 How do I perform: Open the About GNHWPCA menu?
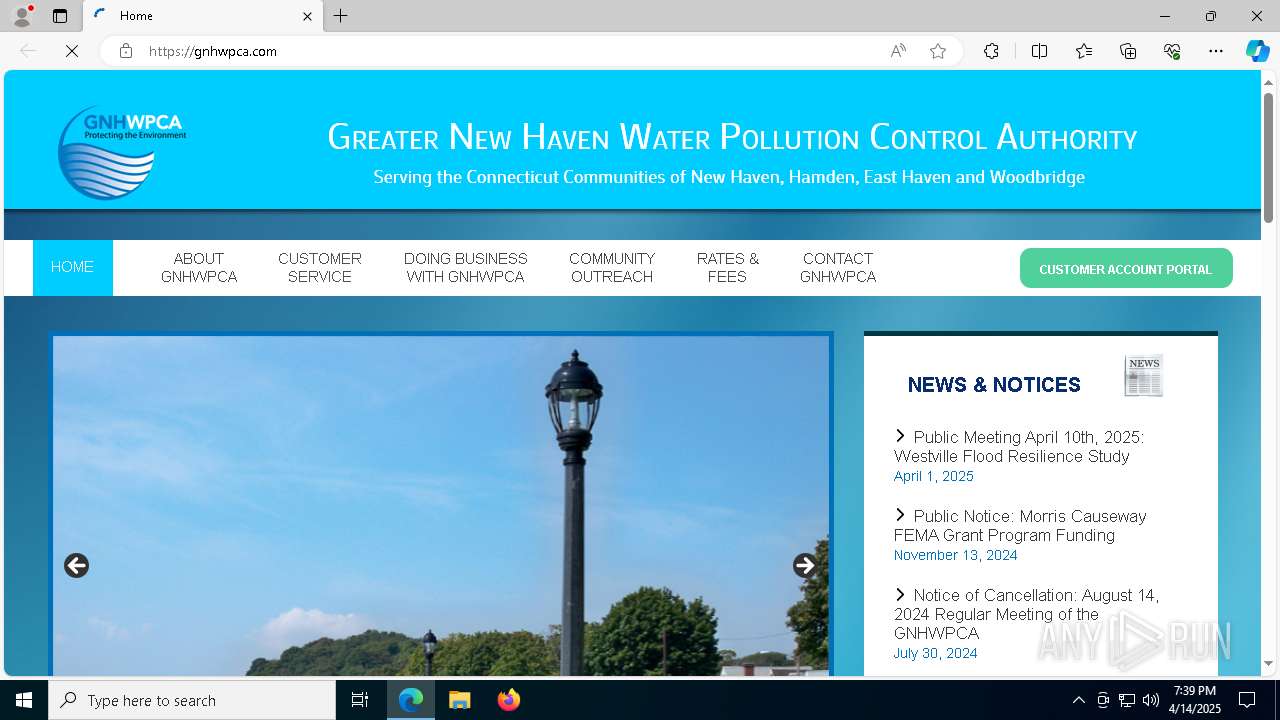point(199,267)
